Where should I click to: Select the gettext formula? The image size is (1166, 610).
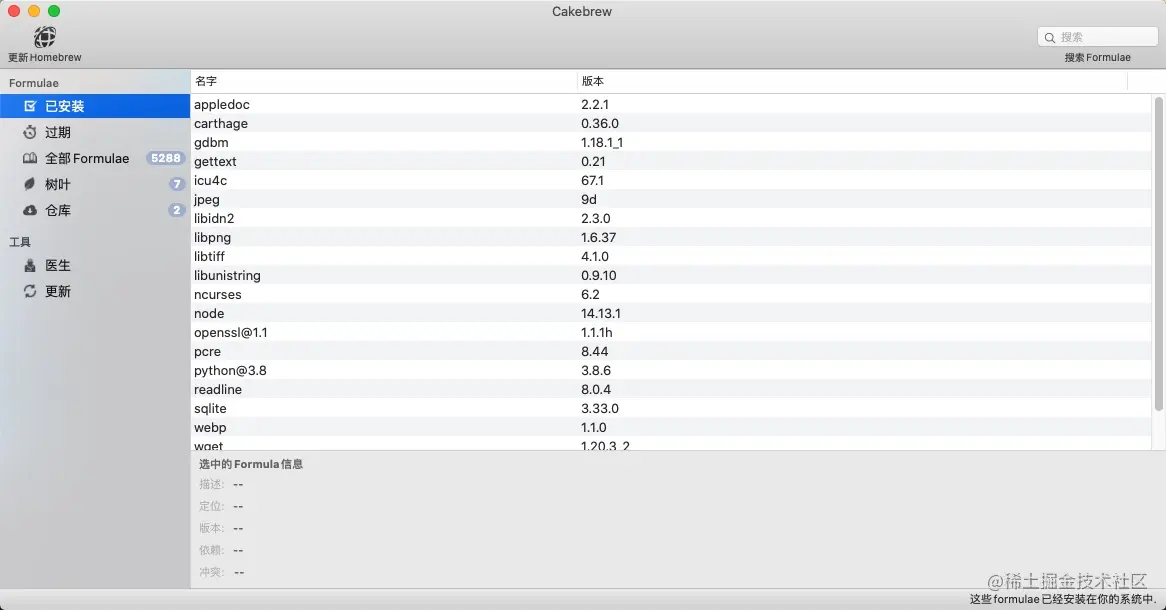point(671,161)
